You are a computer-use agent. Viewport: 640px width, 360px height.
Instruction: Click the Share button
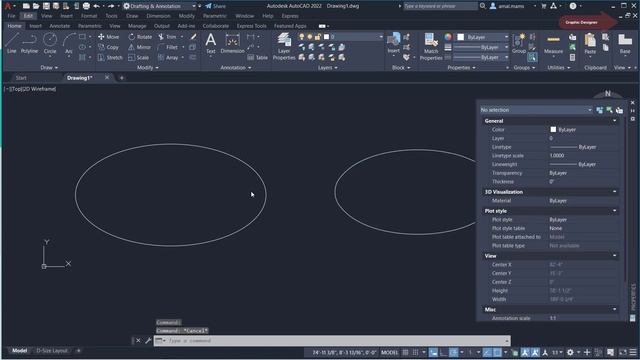coord(216,6)
